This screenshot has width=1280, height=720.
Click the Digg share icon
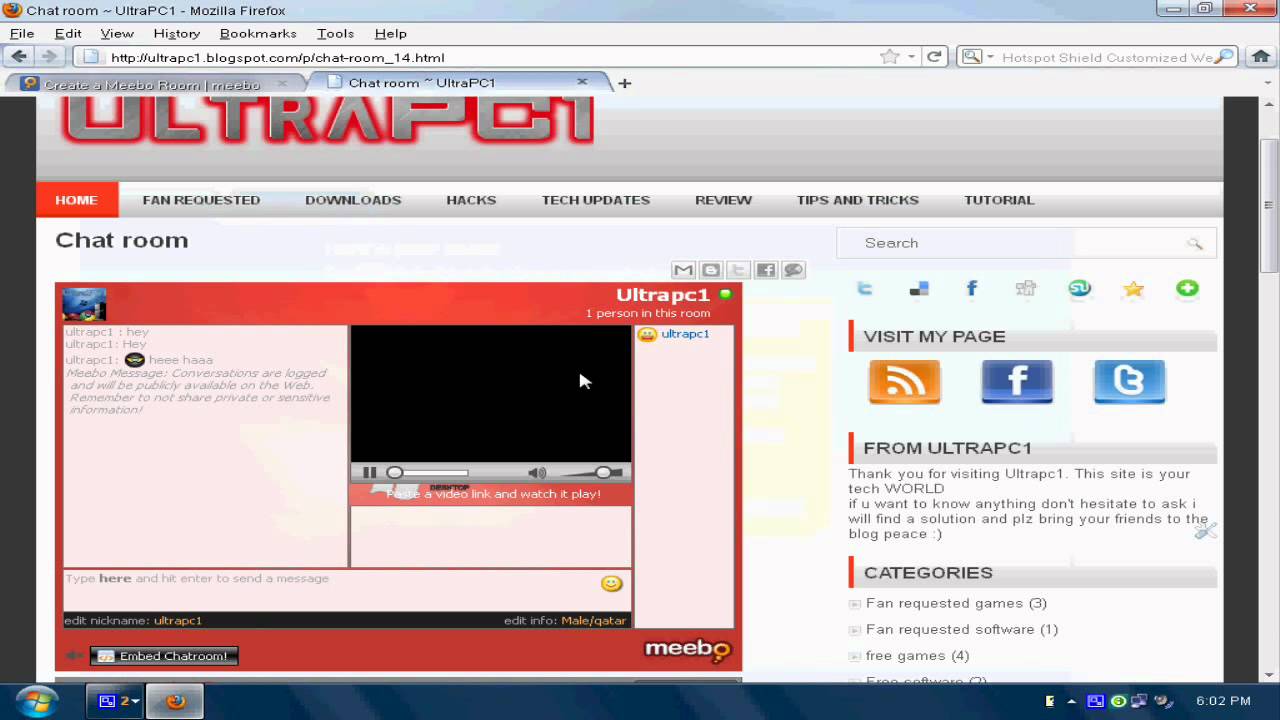[x=1026, y=289]
